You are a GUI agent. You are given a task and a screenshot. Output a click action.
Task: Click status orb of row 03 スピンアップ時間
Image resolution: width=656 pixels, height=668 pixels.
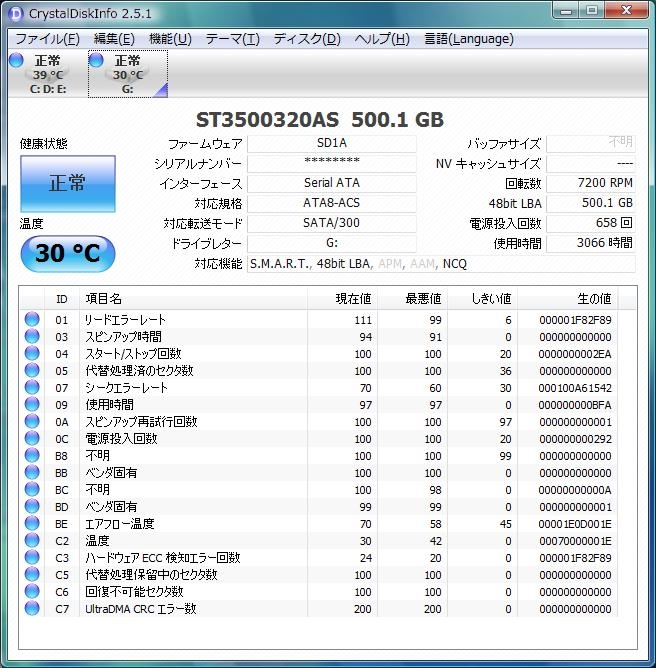pyautogui.click(x=32, y=336)
